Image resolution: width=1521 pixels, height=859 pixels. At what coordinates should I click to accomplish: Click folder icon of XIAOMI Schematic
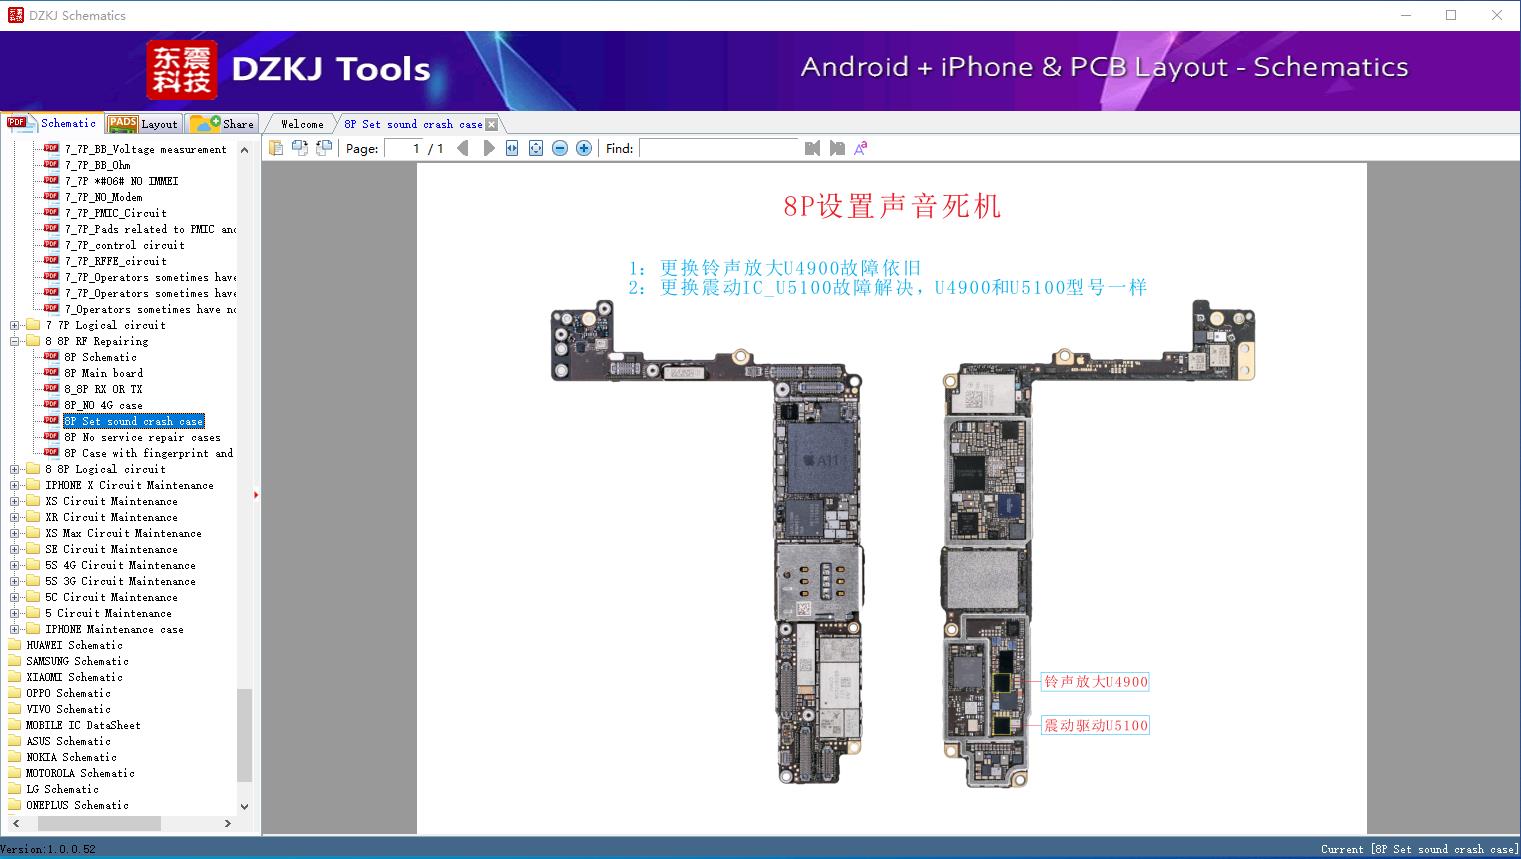pyautogui.click(x=14, y=677)
